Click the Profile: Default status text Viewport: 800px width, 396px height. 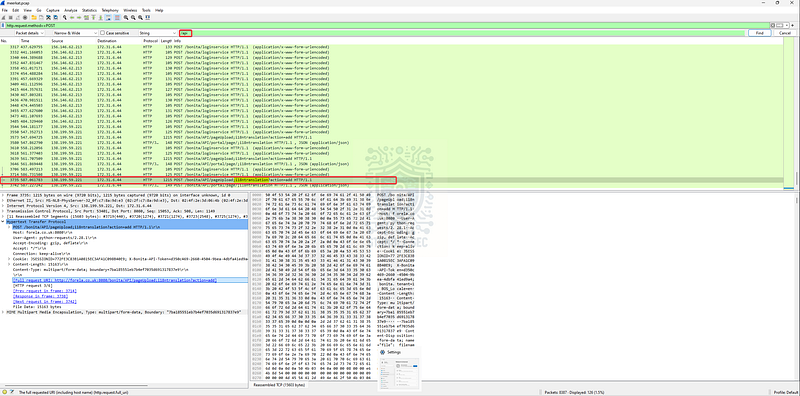pyautogui.click(x=785, y=392)
